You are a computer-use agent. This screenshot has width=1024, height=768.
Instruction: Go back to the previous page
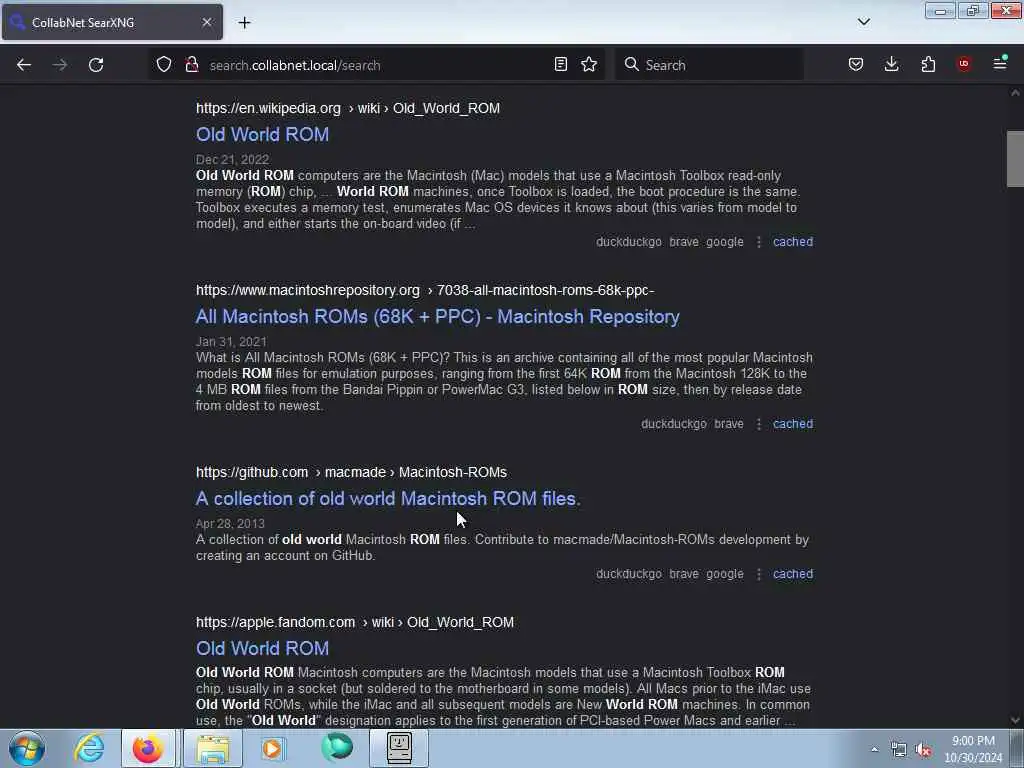[24, 65]
